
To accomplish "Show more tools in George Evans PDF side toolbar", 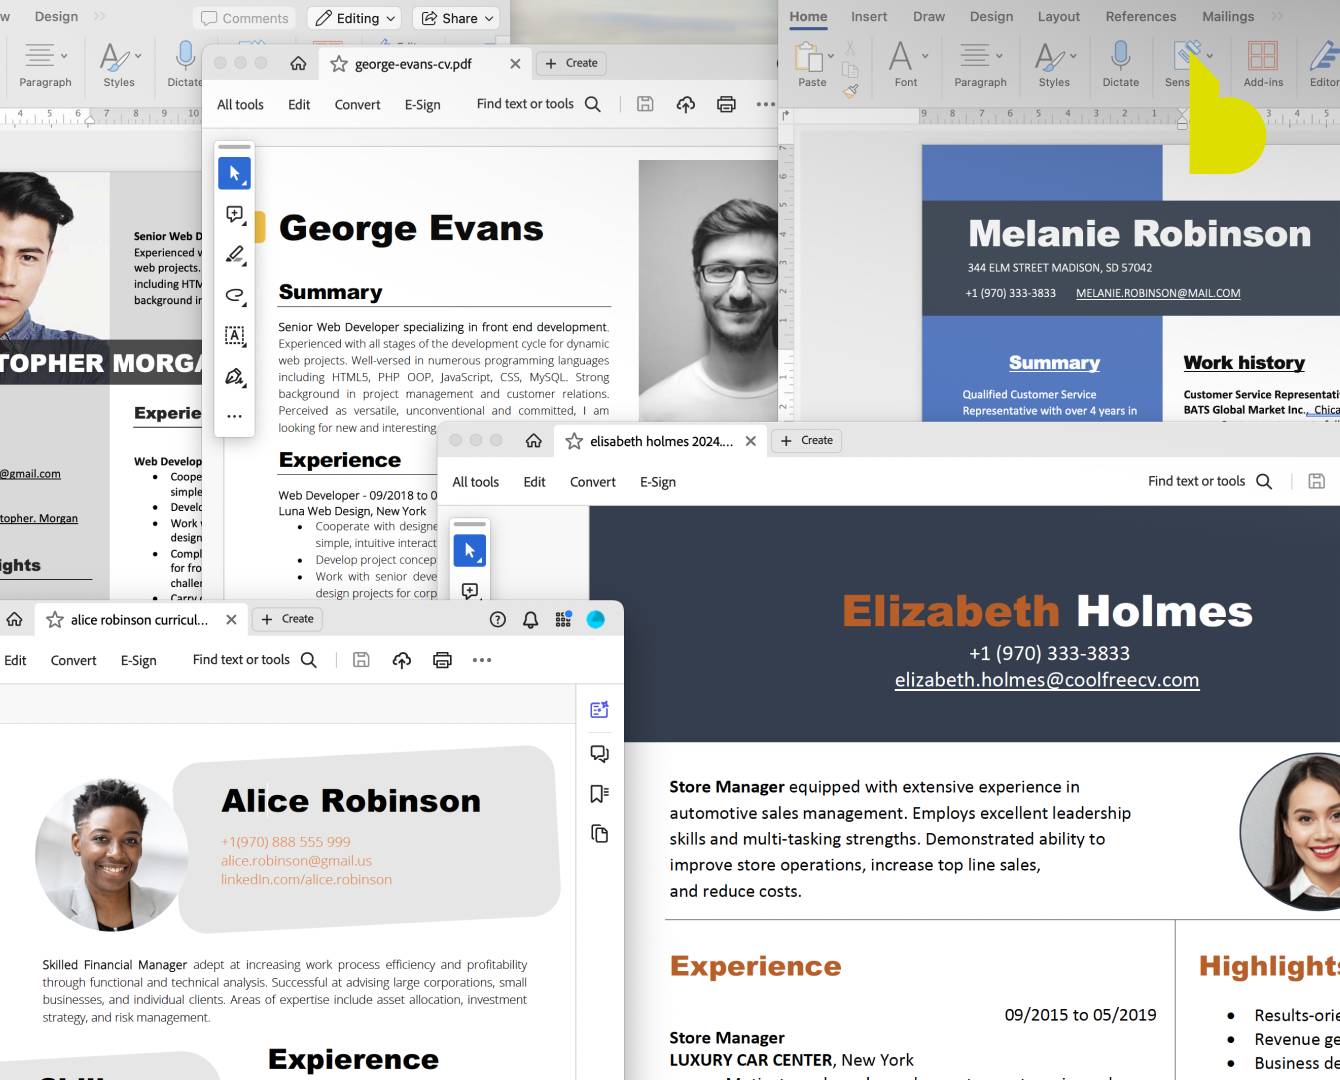I will point(234,416).
